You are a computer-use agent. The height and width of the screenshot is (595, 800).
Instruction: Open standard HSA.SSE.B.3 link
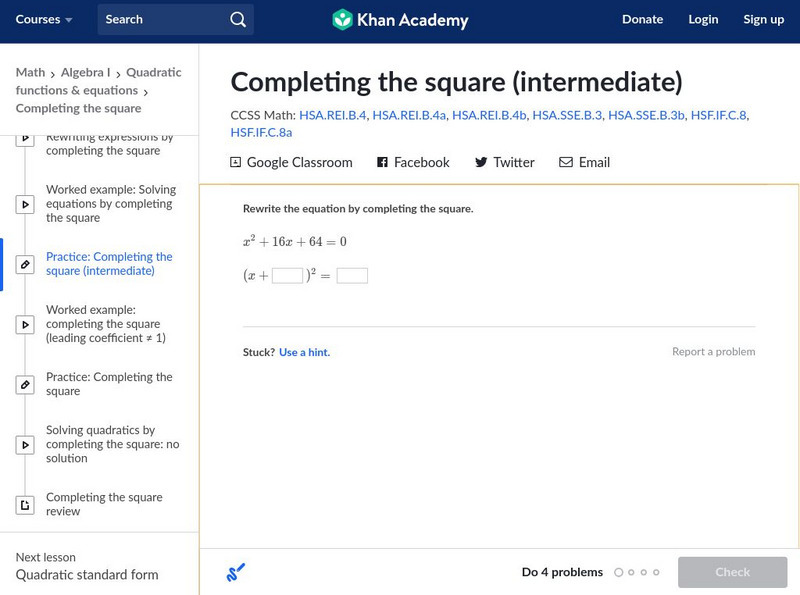567,115
